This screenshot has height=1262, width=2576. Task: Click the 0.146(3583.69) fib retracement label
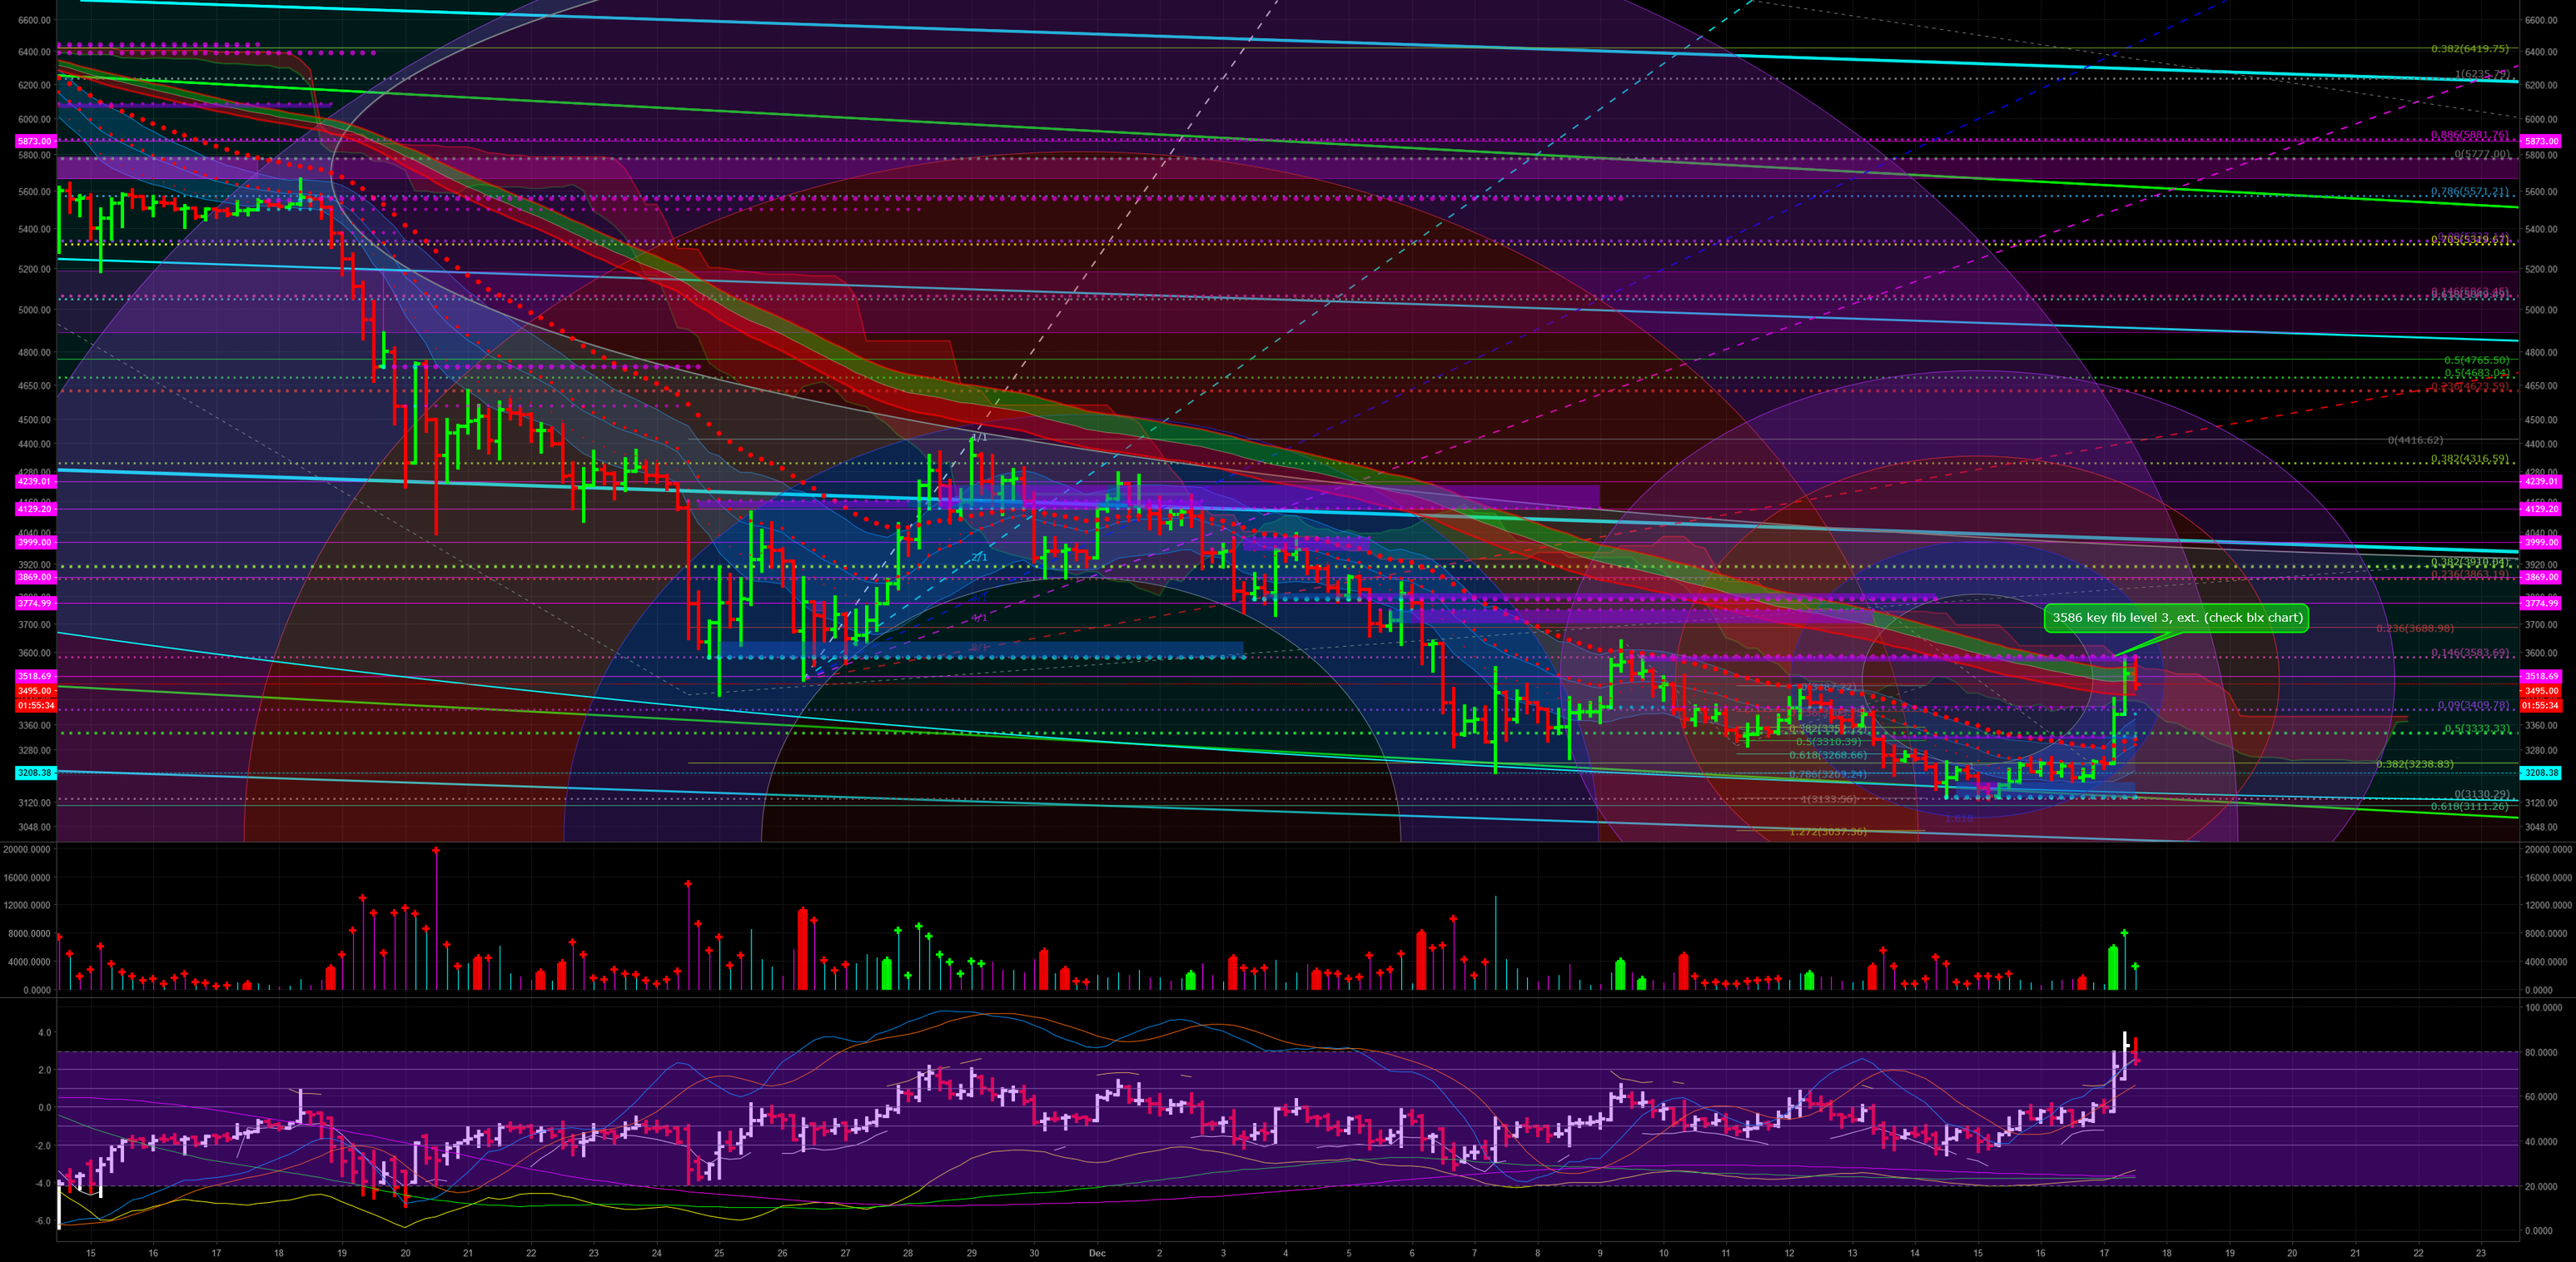(2471, 653)
